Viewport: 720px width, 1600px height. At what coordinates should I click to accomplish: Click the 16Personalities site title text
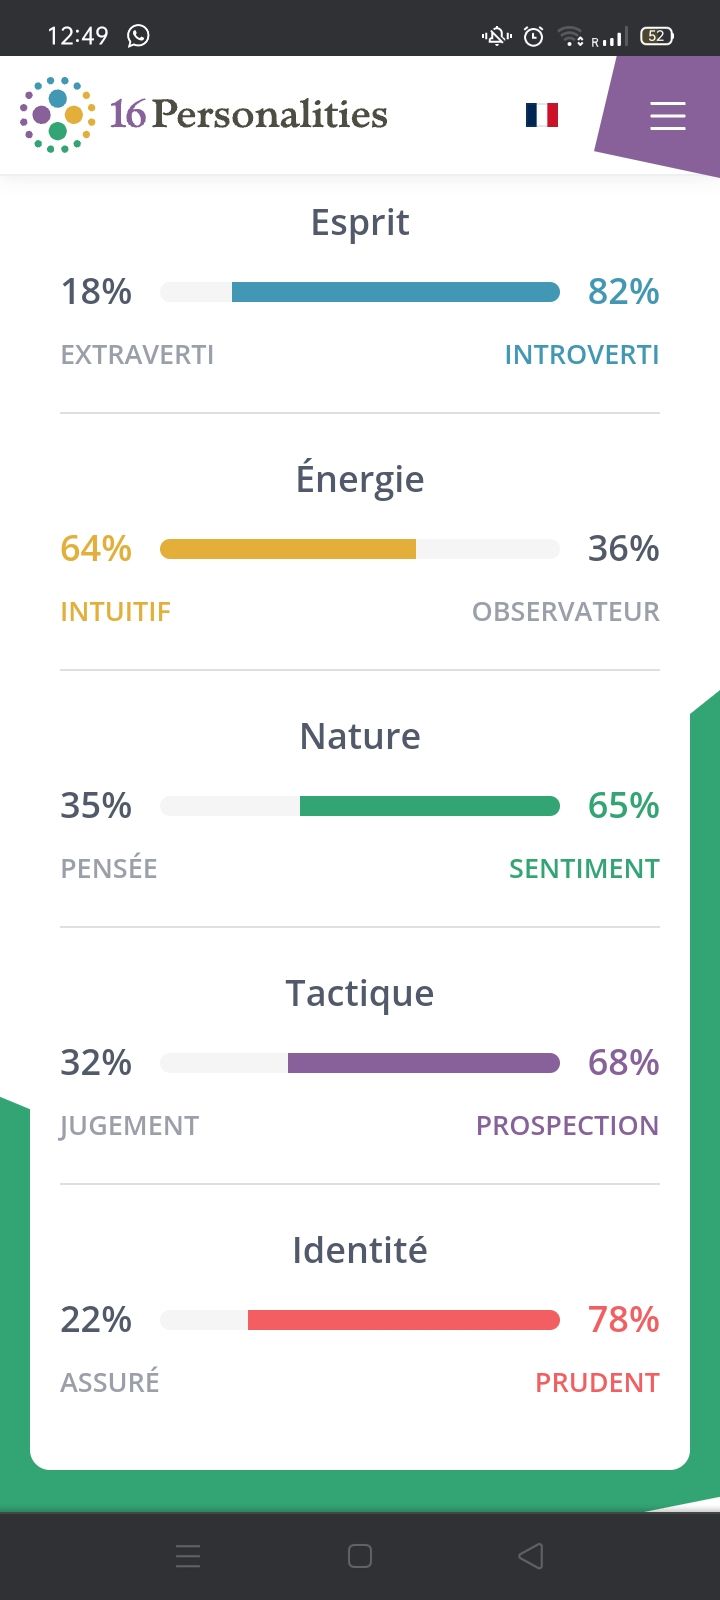point(248,114)
